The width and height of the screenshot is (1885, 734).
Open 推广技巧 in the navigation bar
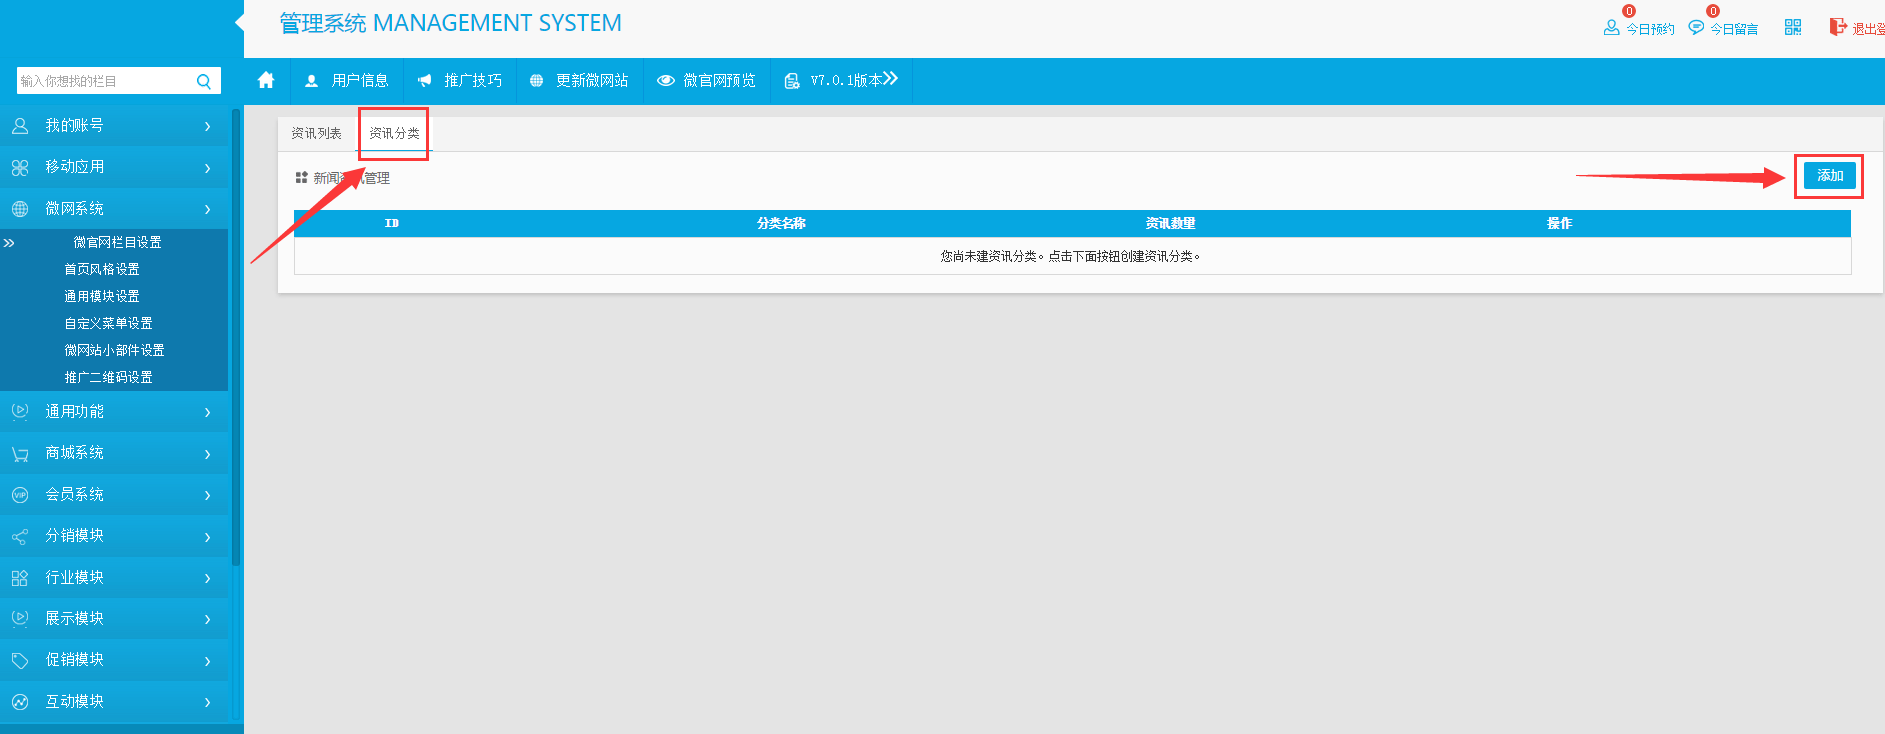point(460,80)
